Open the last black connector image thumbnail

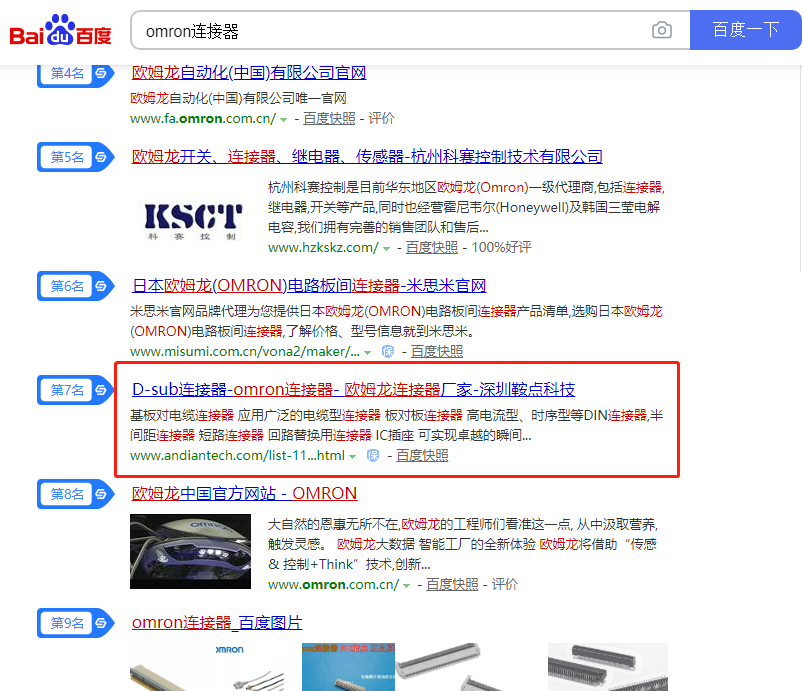point(607,667)
